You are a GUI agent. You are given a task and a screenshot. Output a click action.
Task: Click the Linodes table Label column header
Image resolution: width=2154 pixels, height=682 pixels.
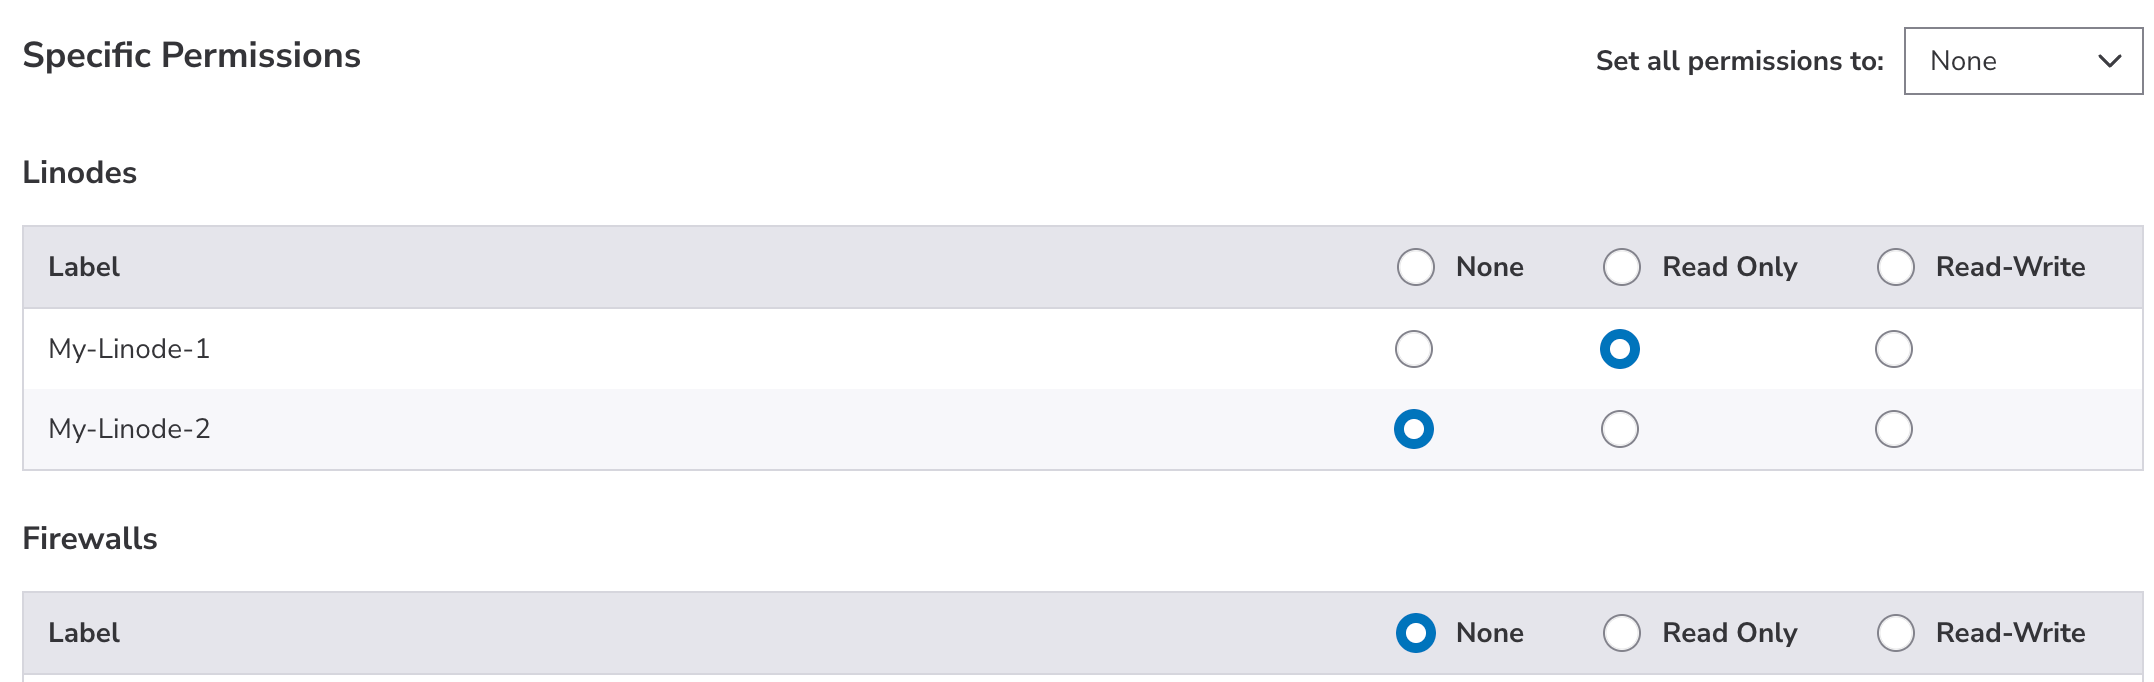(84, 267)
